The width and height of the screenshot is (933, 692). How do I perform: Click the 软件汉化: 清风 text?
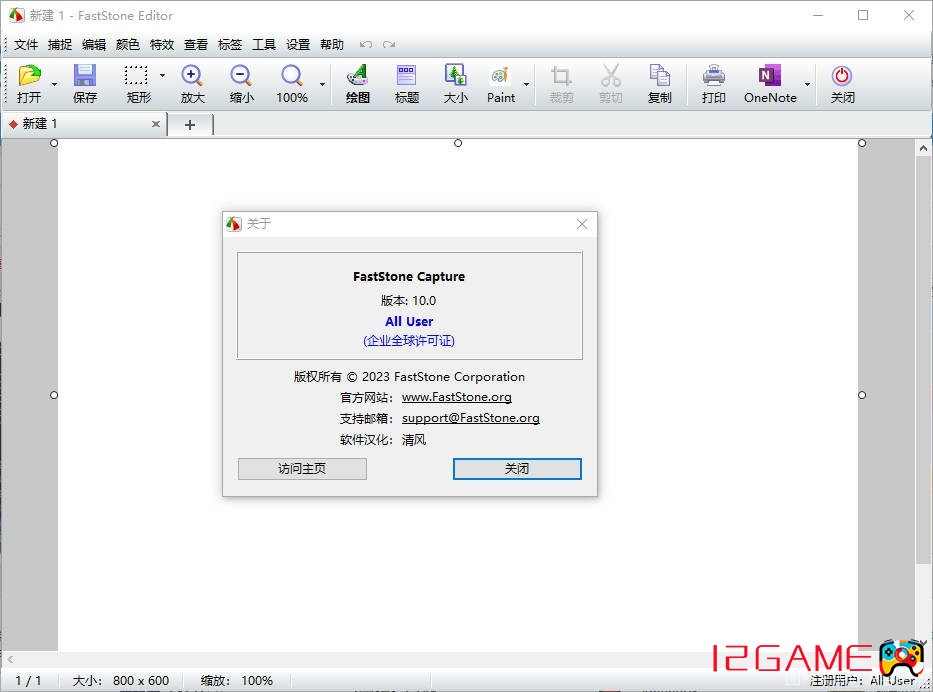click(383, 440)
